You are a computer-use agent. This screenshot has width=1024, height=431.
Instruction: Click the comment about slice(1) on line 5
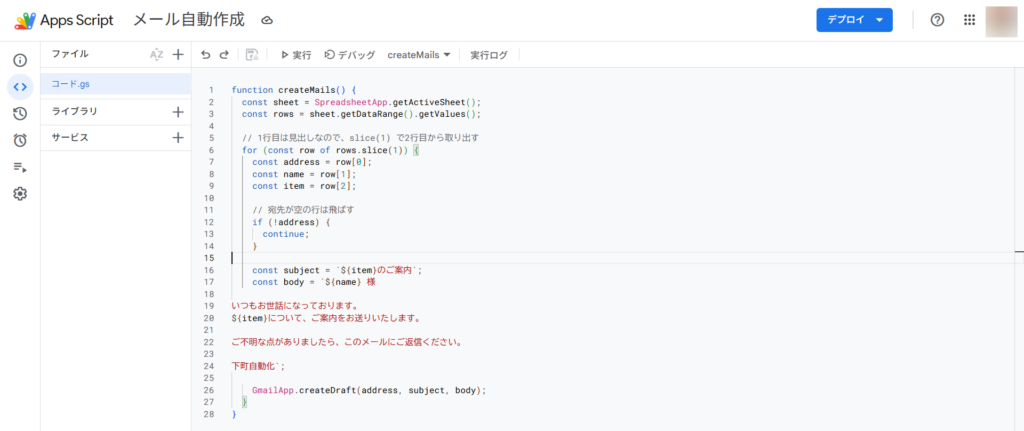coord(360,138)
